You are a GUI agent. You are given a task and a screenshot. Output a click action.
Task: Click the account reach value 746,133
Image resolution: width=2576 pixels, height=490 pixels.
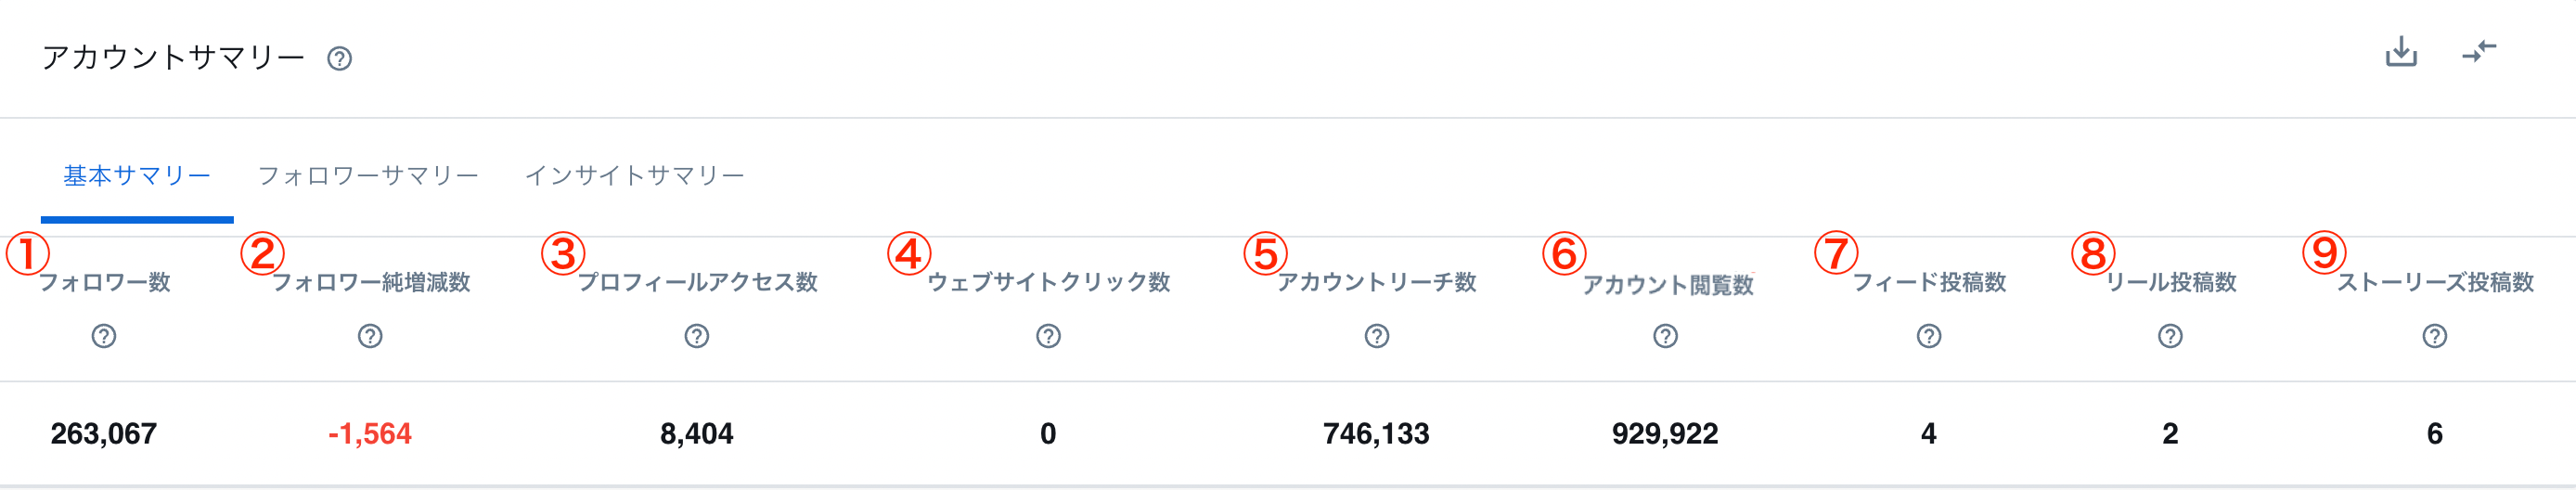1376,434
